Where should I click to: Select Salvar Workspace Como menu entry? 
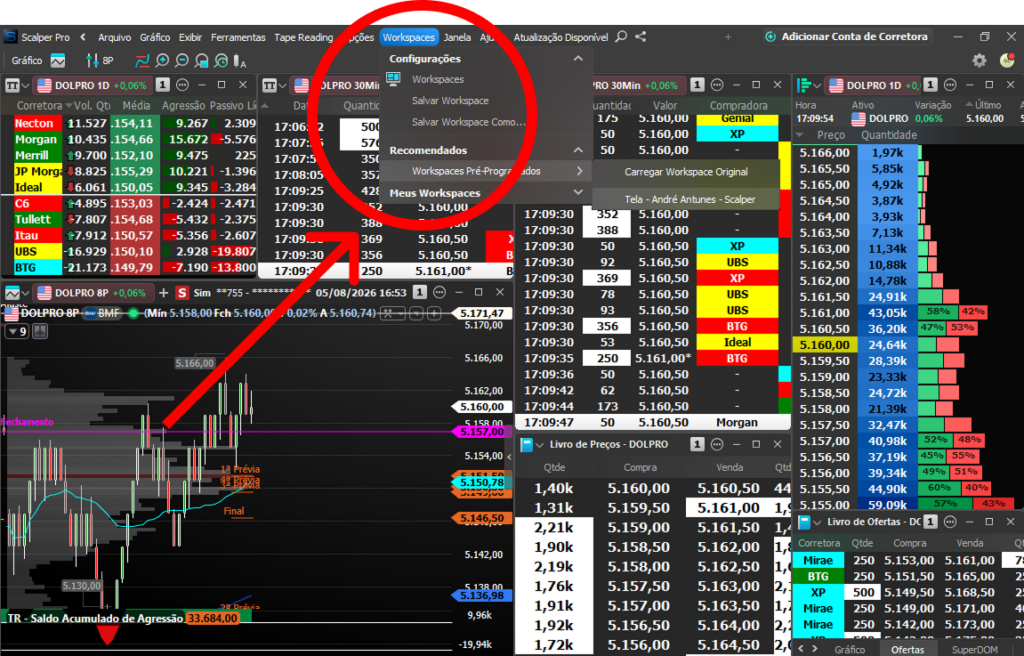point(468,122)
